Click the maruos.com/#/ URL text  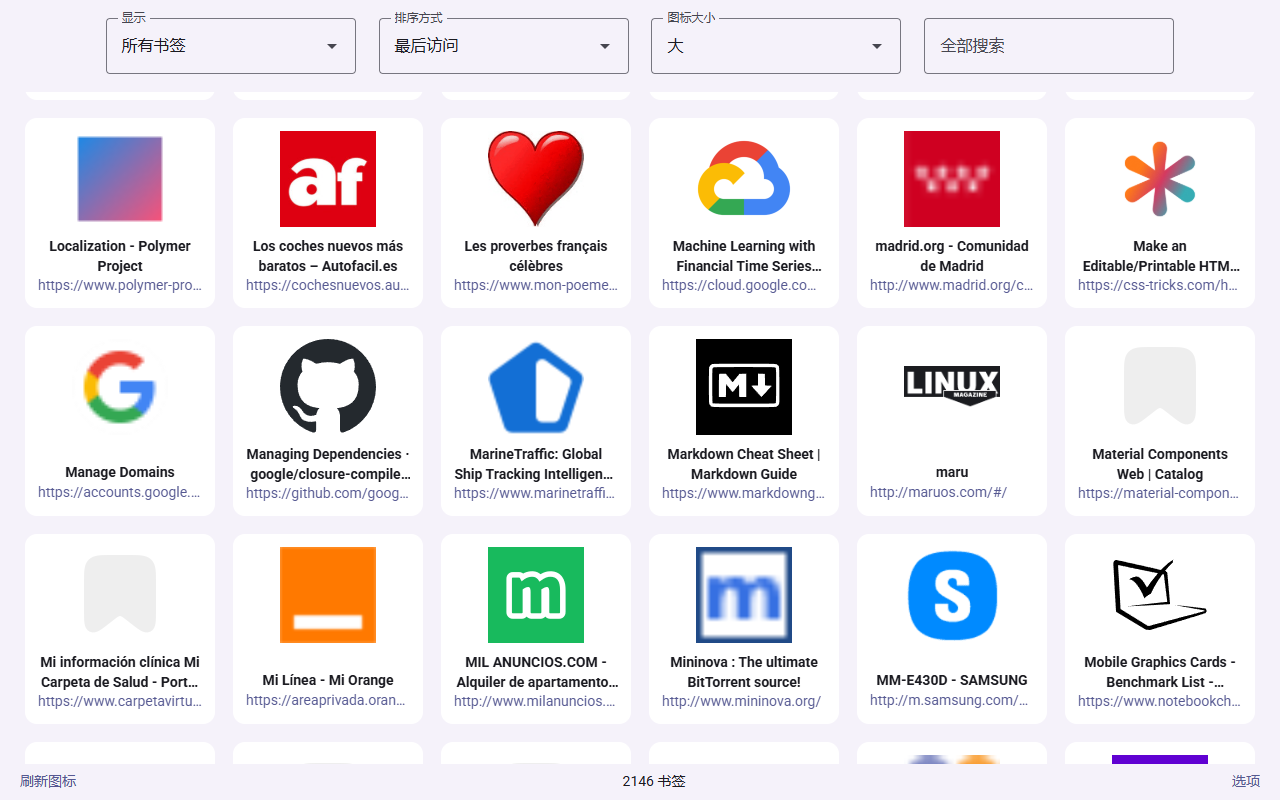(x=938, y=493)
